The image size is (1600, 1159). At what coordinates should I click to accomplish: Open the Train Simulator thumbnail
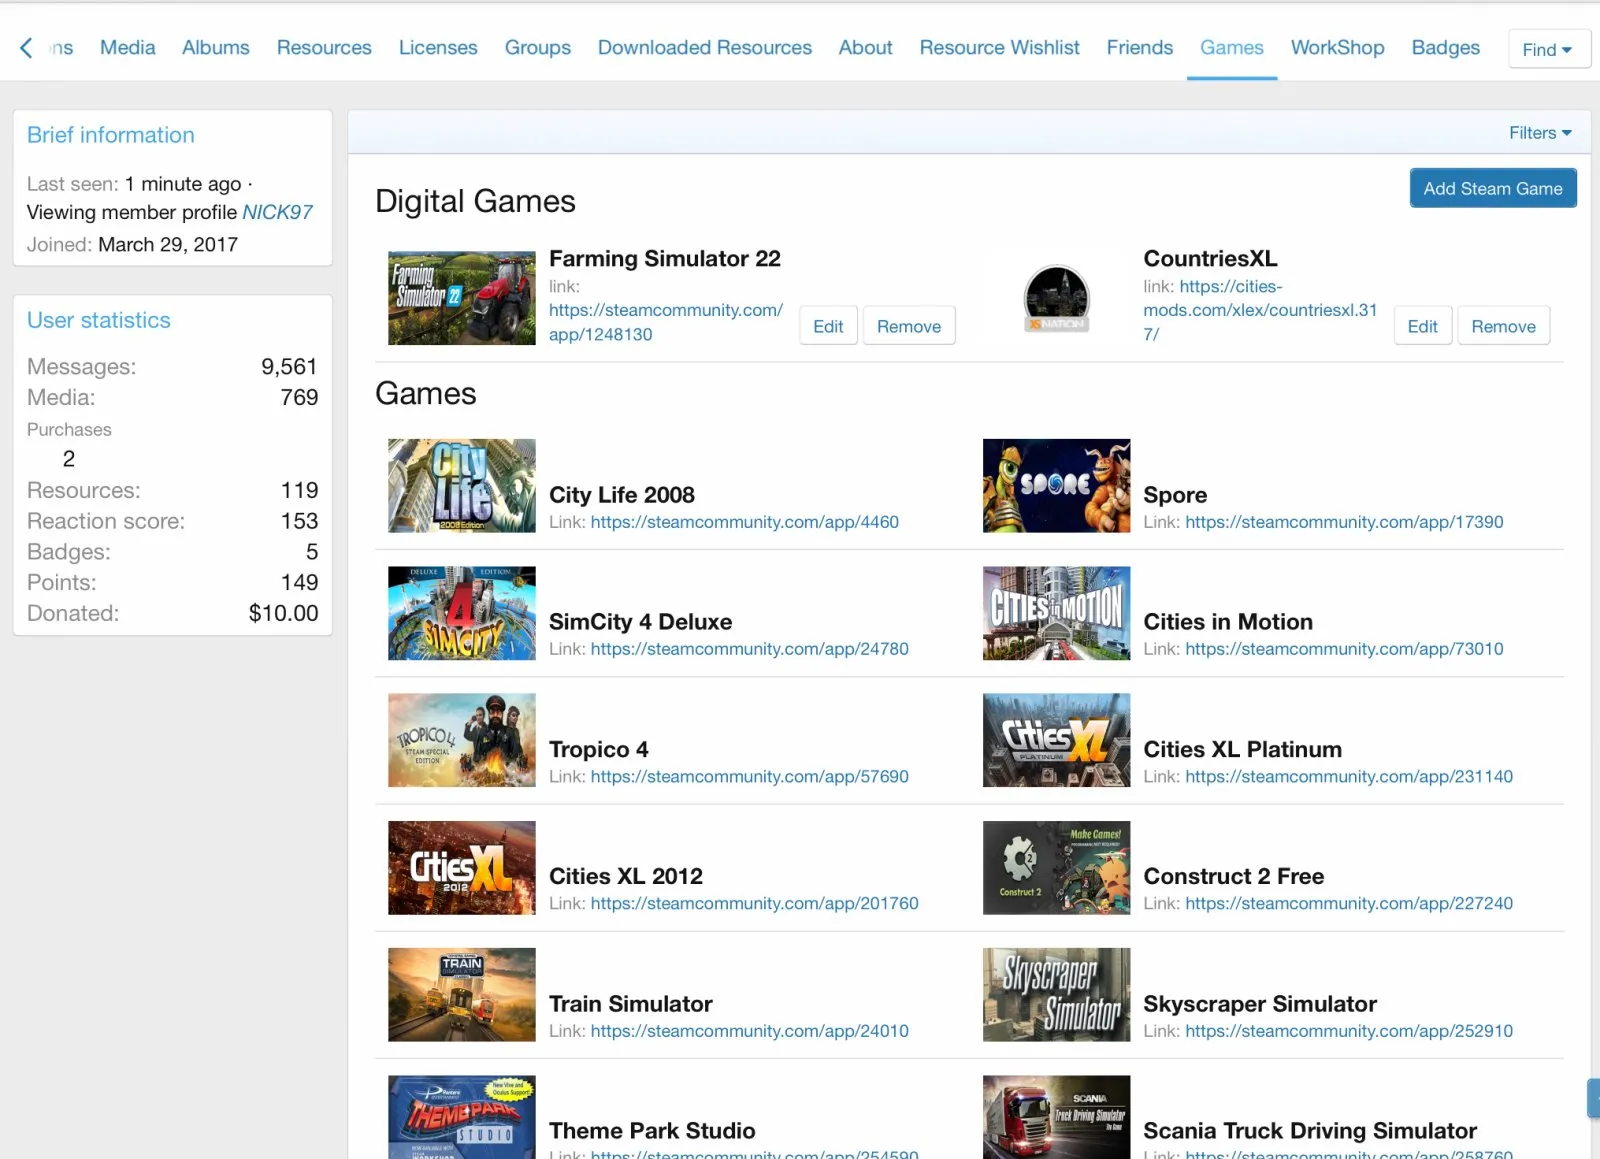pyautogui.click(x=461, y=995)
